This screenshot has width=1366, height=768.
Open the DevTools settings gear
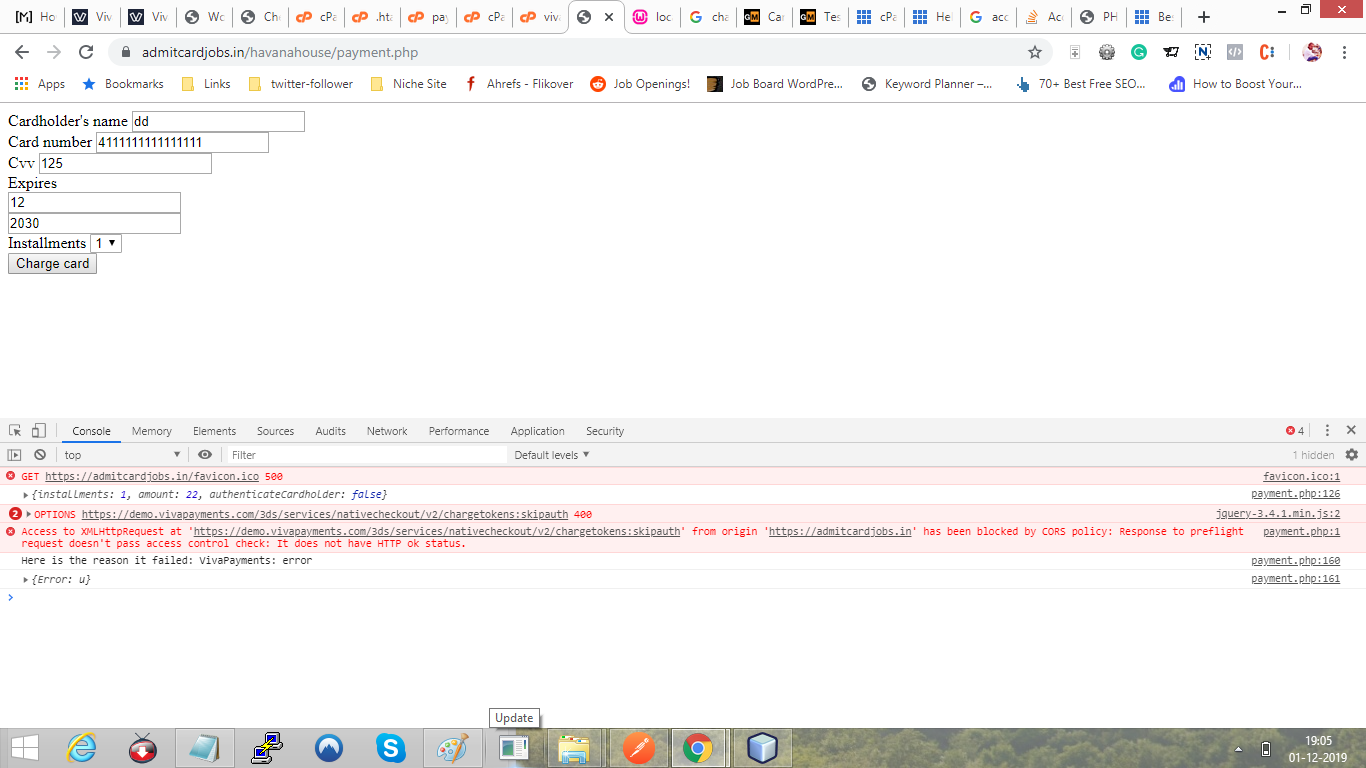[1352, 454]
